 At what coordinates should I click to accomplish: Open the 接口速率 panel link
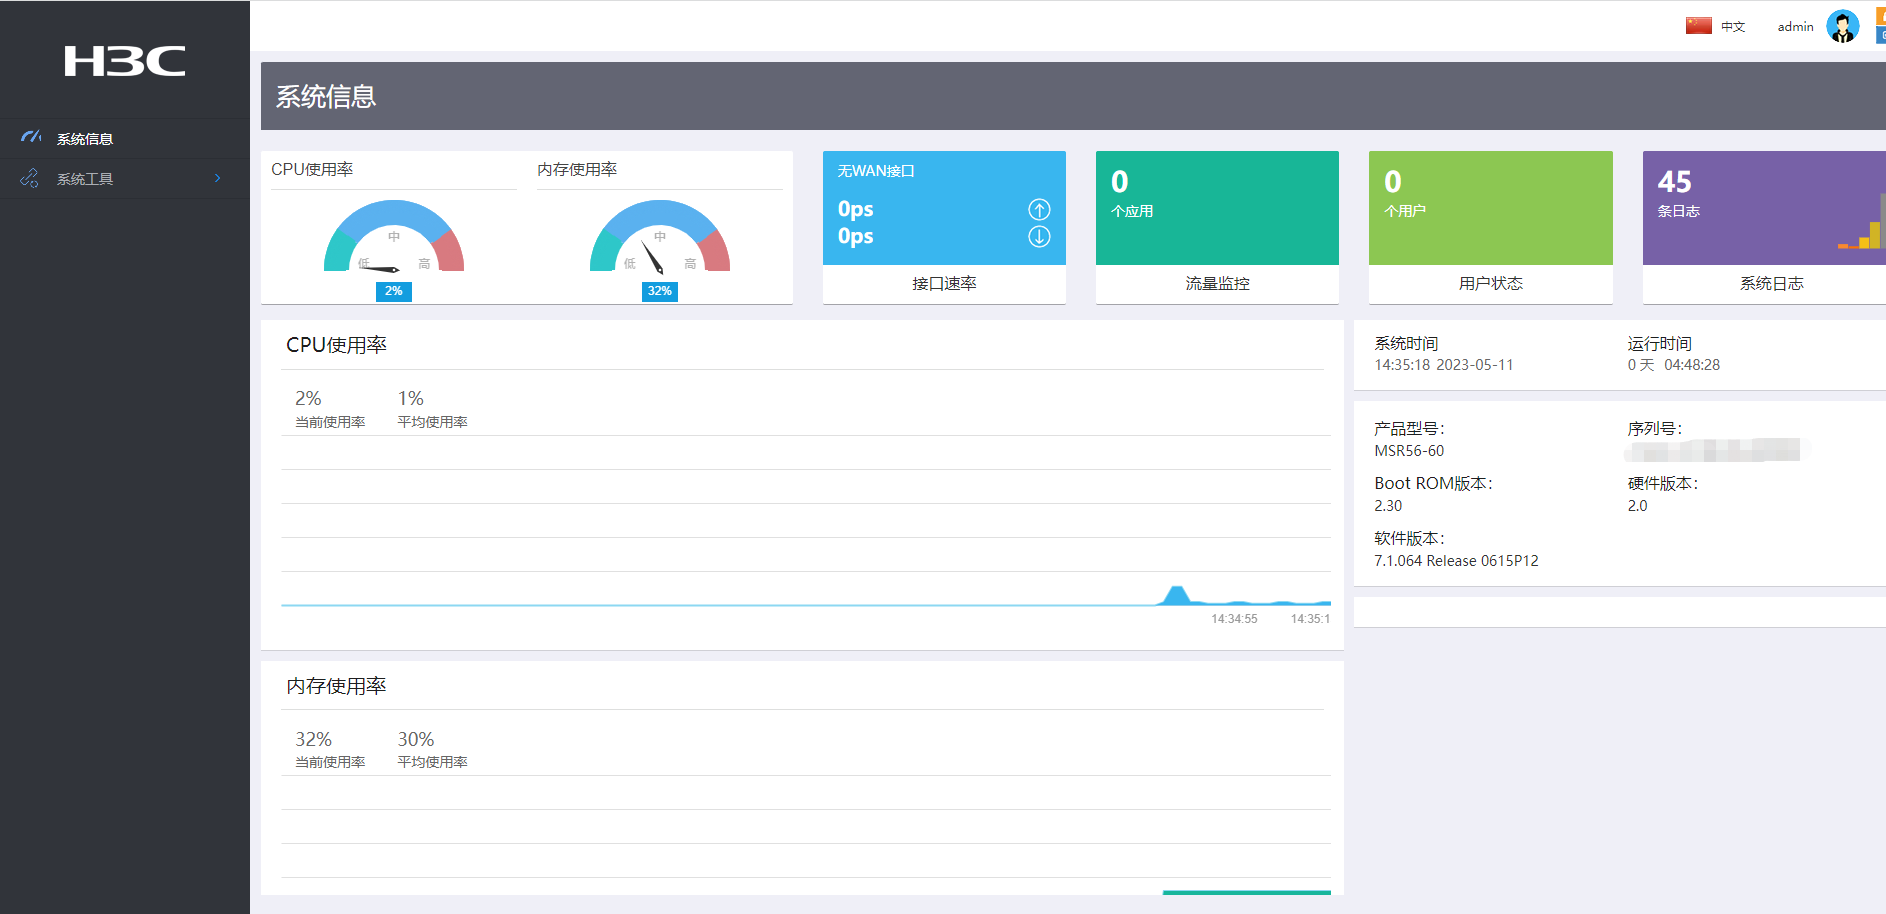coord(943,284)
